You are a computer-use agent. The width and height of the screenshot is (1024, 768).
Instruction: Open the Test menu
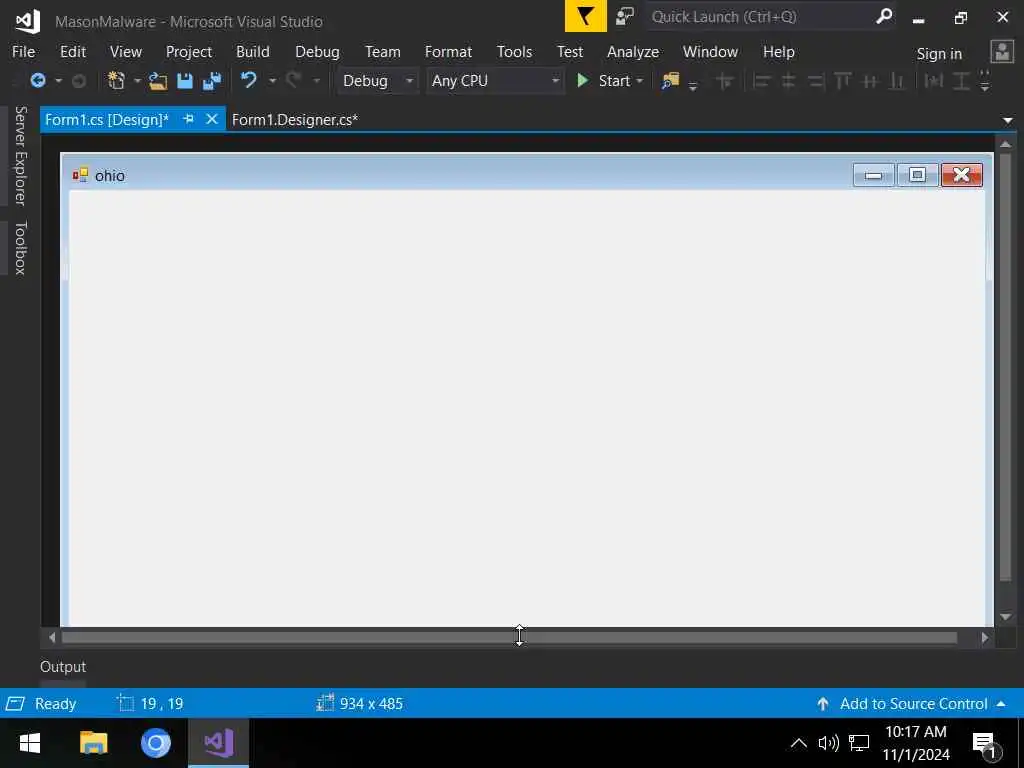569,52
